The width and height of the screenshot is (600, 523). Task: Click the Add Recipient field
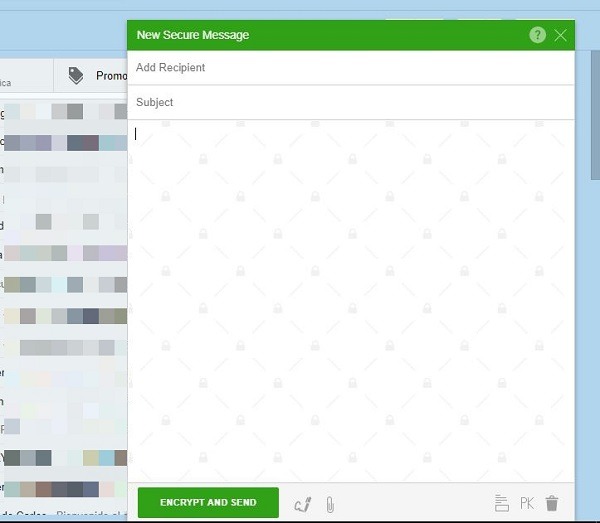coord(351,68)
